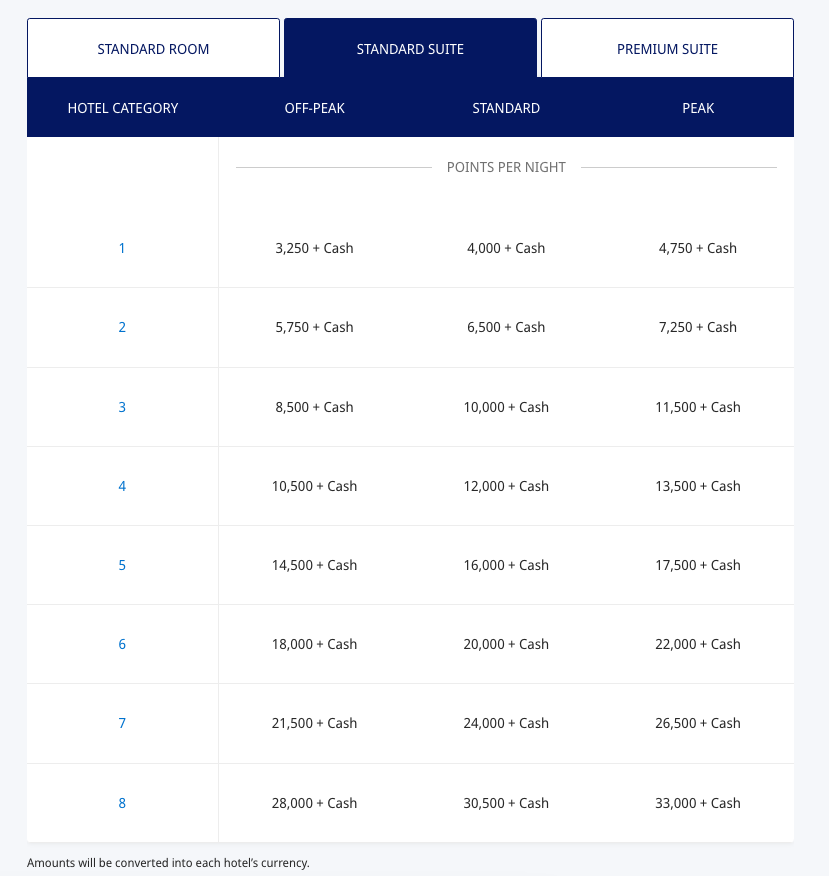Open hotel category 1 link
This screenshot has width=829, height=876.
[x=122, y=248]
